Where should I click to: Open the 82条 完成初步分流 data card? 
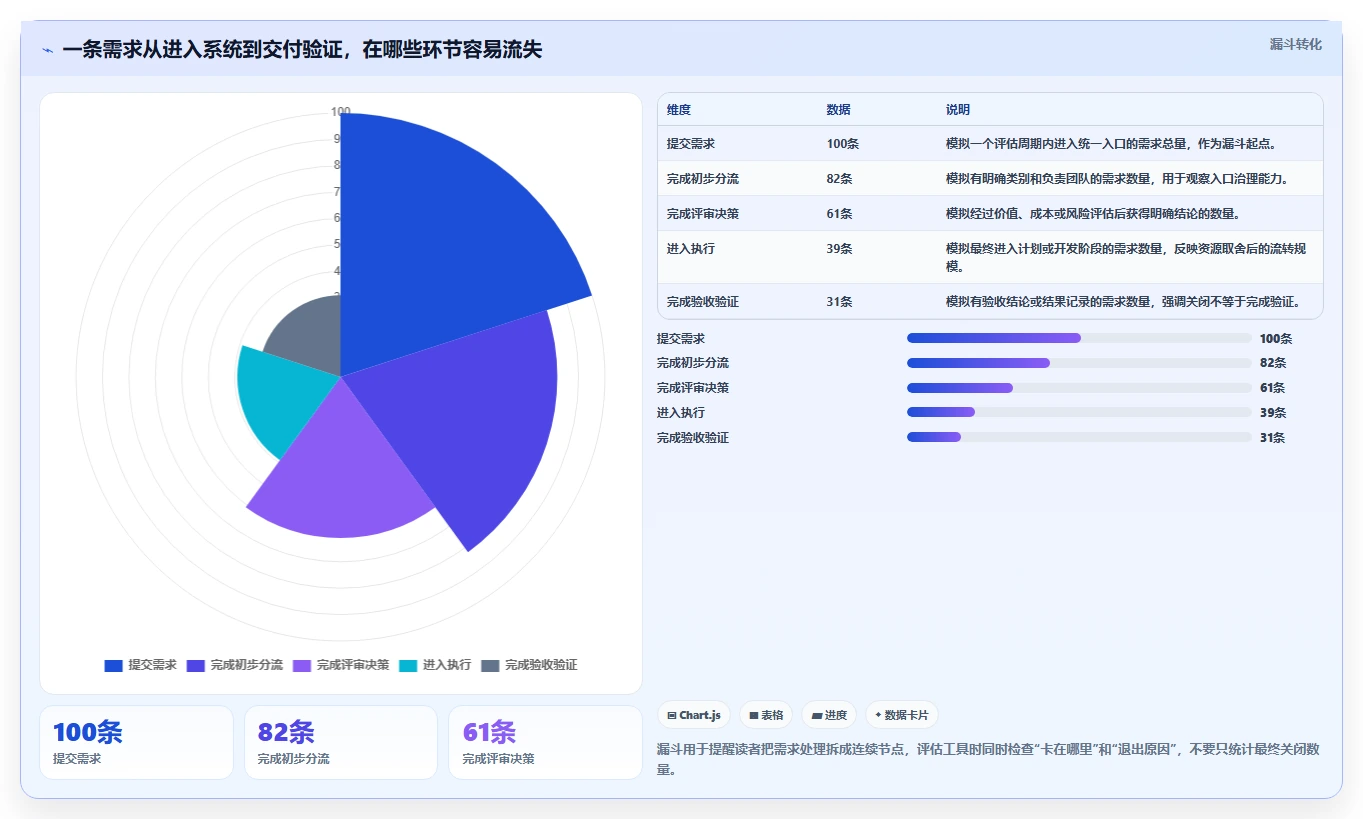pos(341,742)
